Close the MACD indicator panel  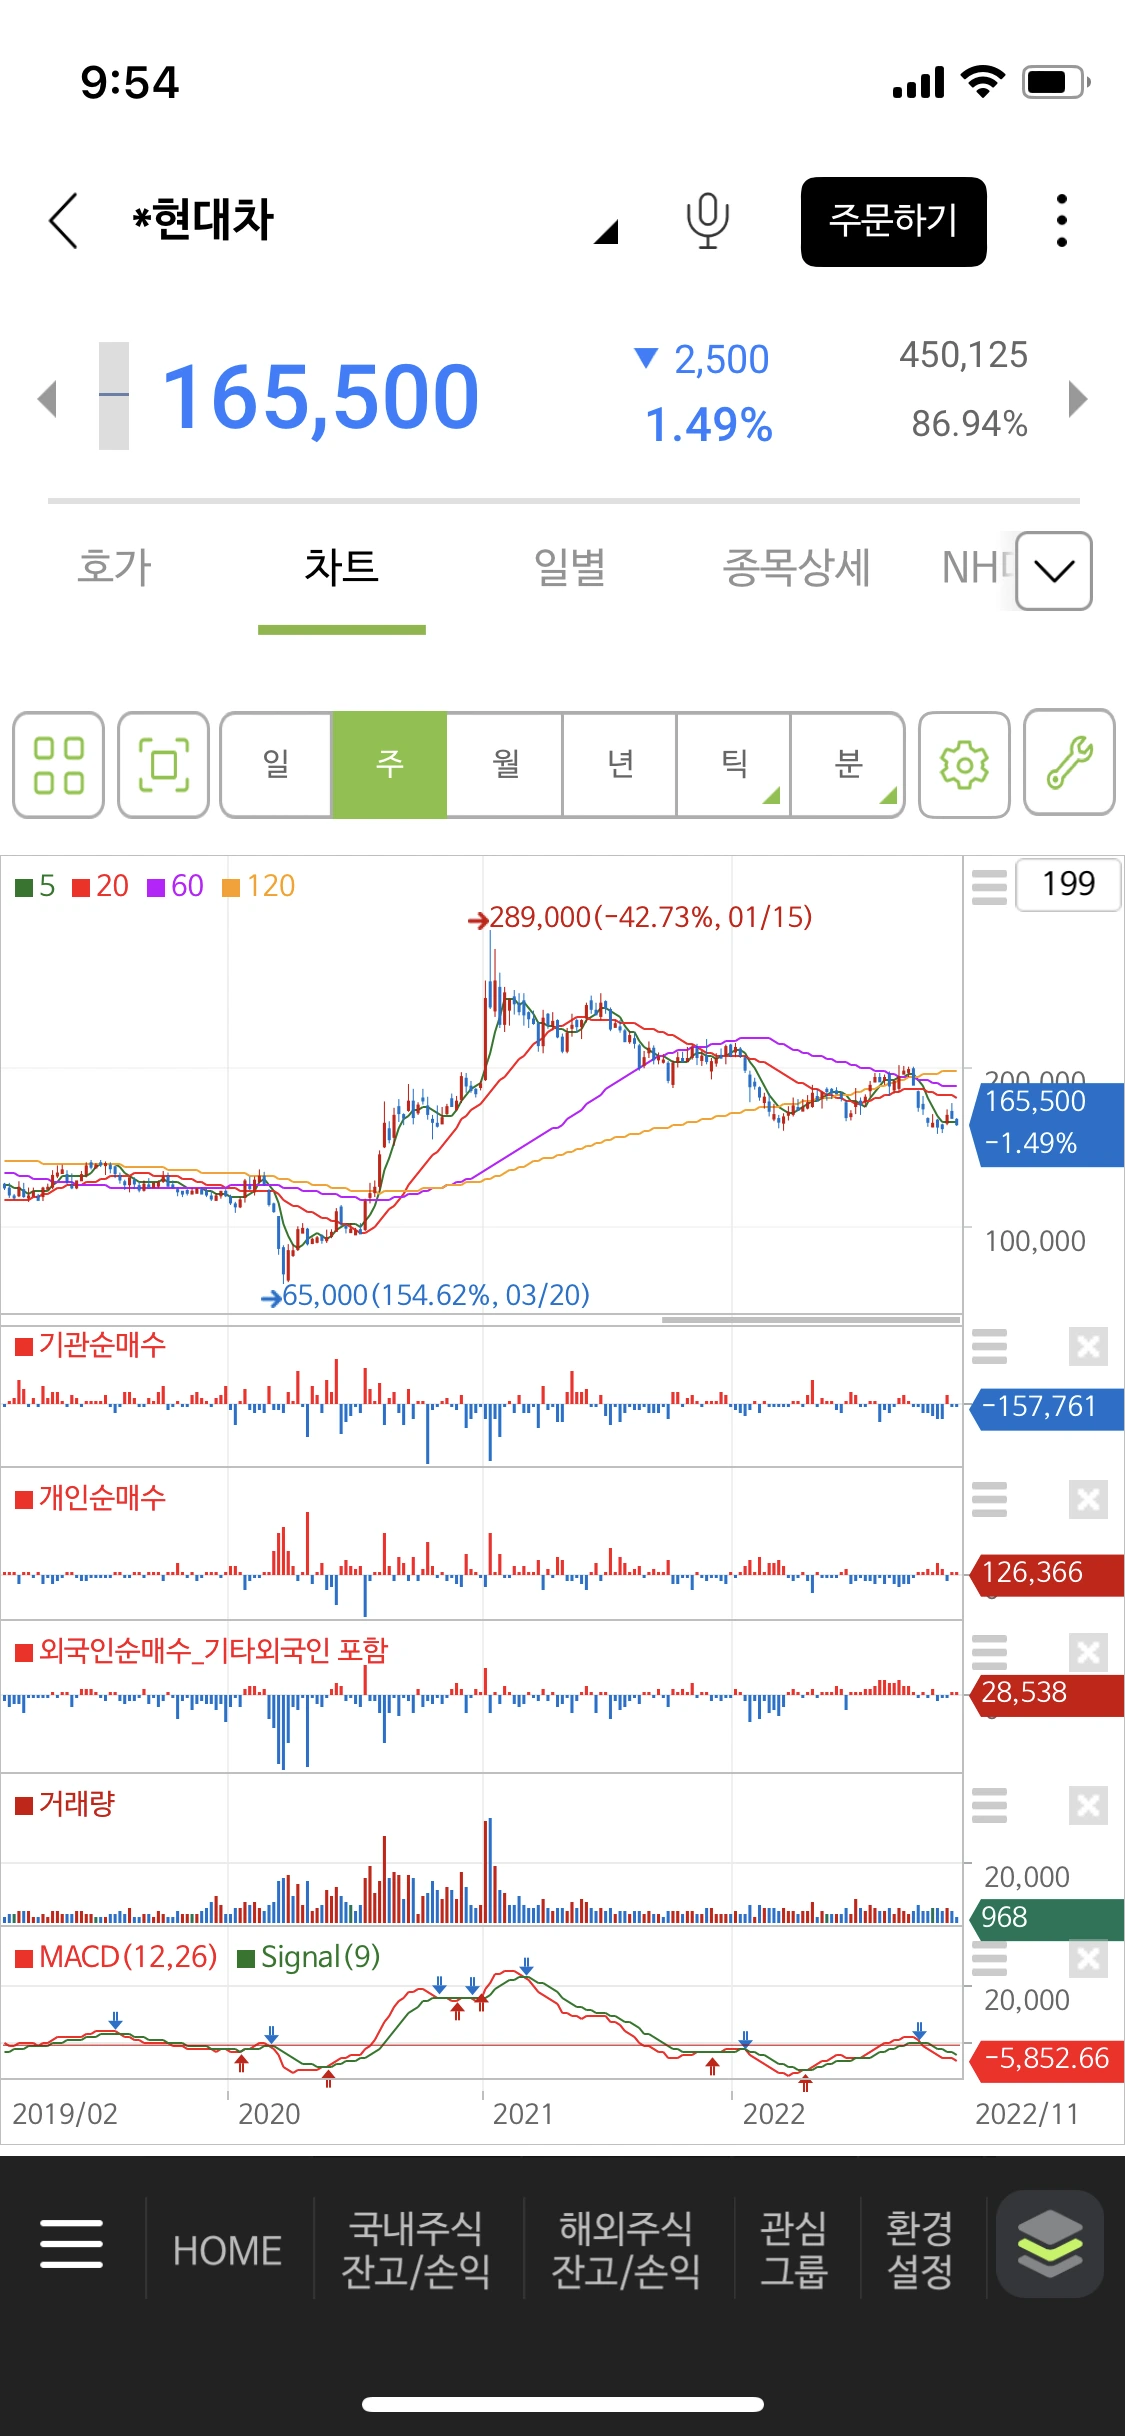pos(1088,1959)
